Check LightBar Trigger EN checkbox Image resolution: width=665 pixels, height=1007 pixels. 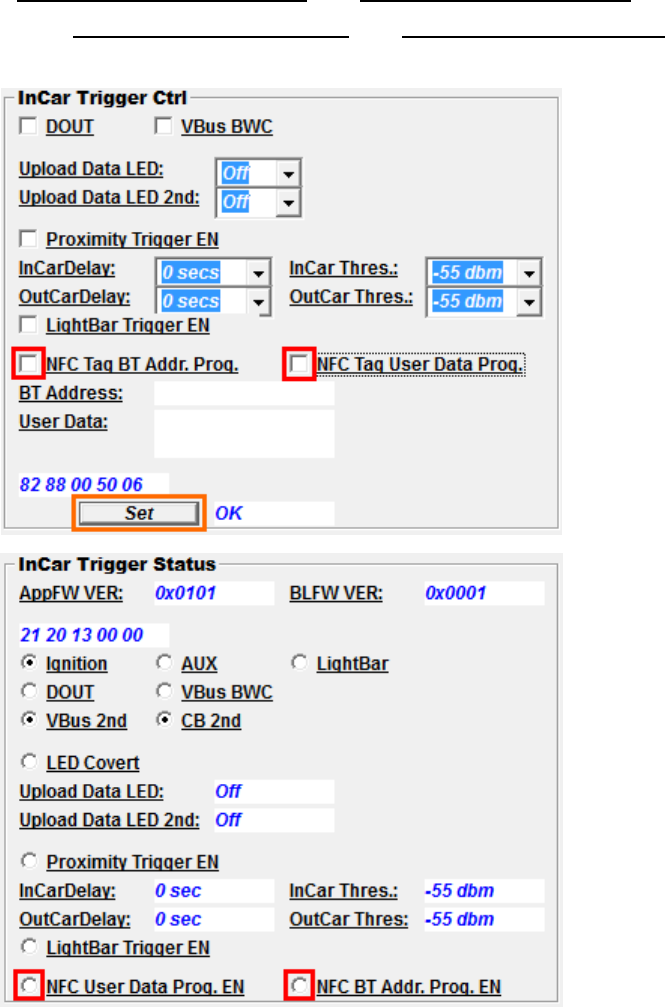click(28, 325)
